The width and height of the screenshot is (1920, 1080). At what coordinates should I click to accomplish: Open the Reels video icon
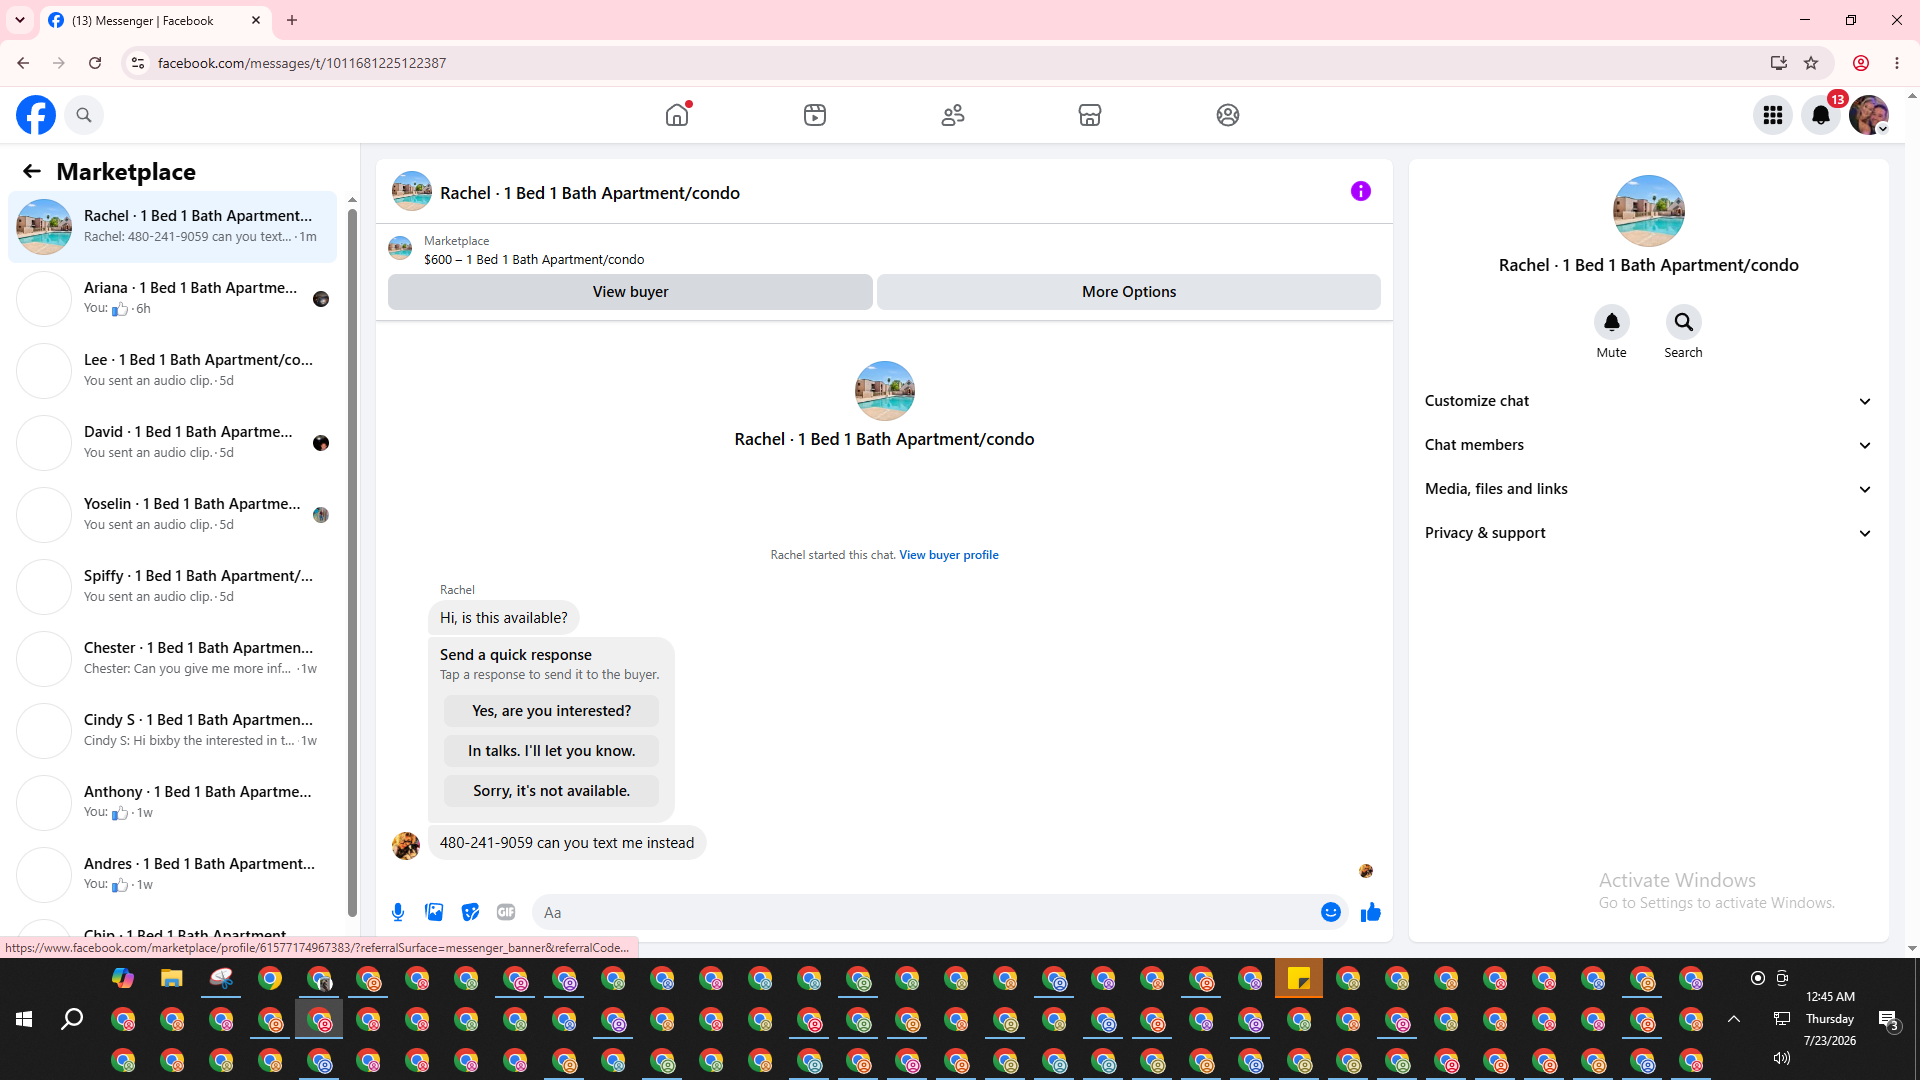pos(815,115)
